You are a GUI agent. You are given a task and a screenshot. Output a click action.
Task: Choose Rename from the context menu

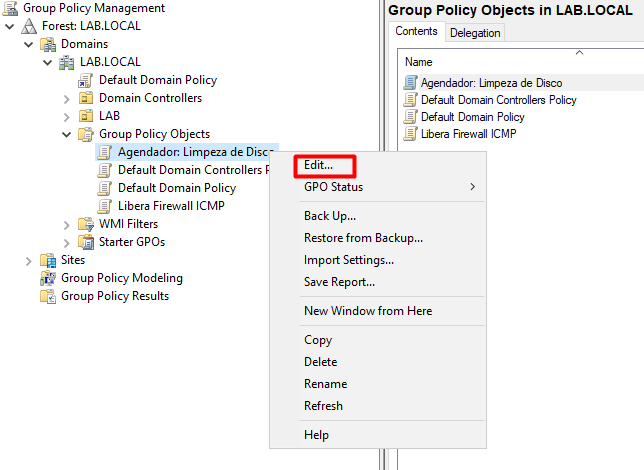tap(325, 384)
